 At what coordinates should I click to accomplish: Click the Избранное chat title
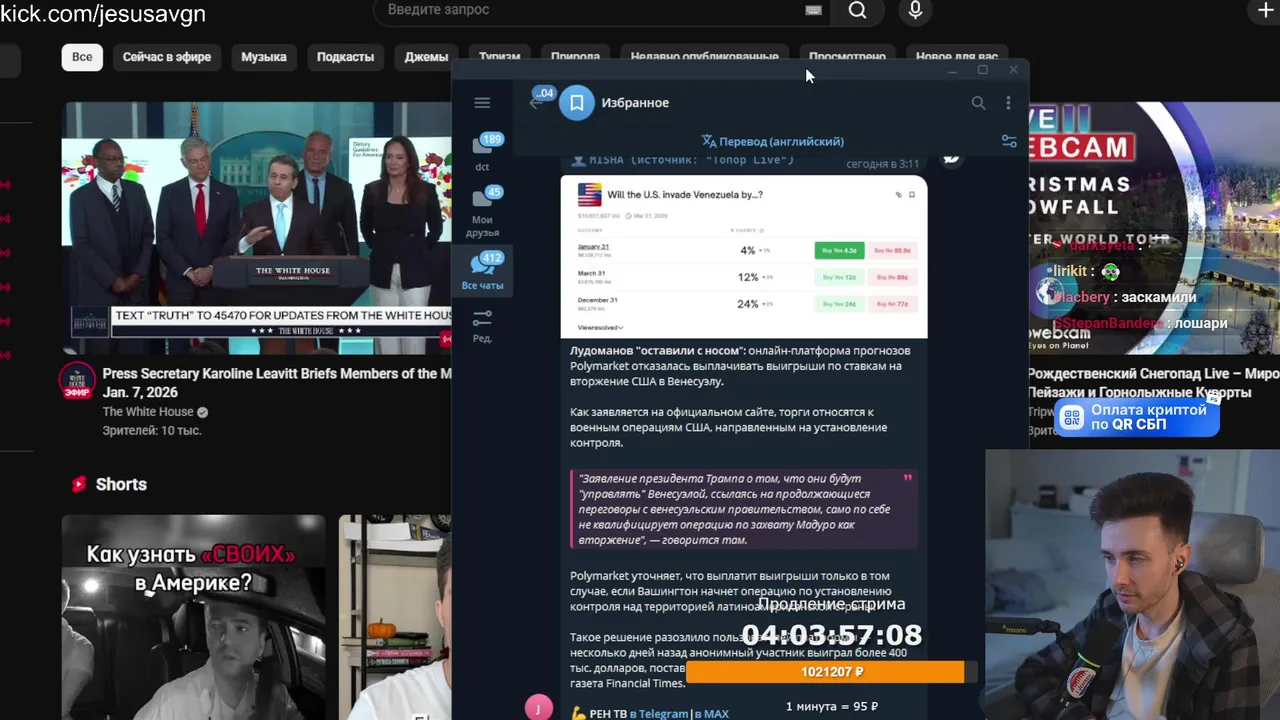click(635, 103)
